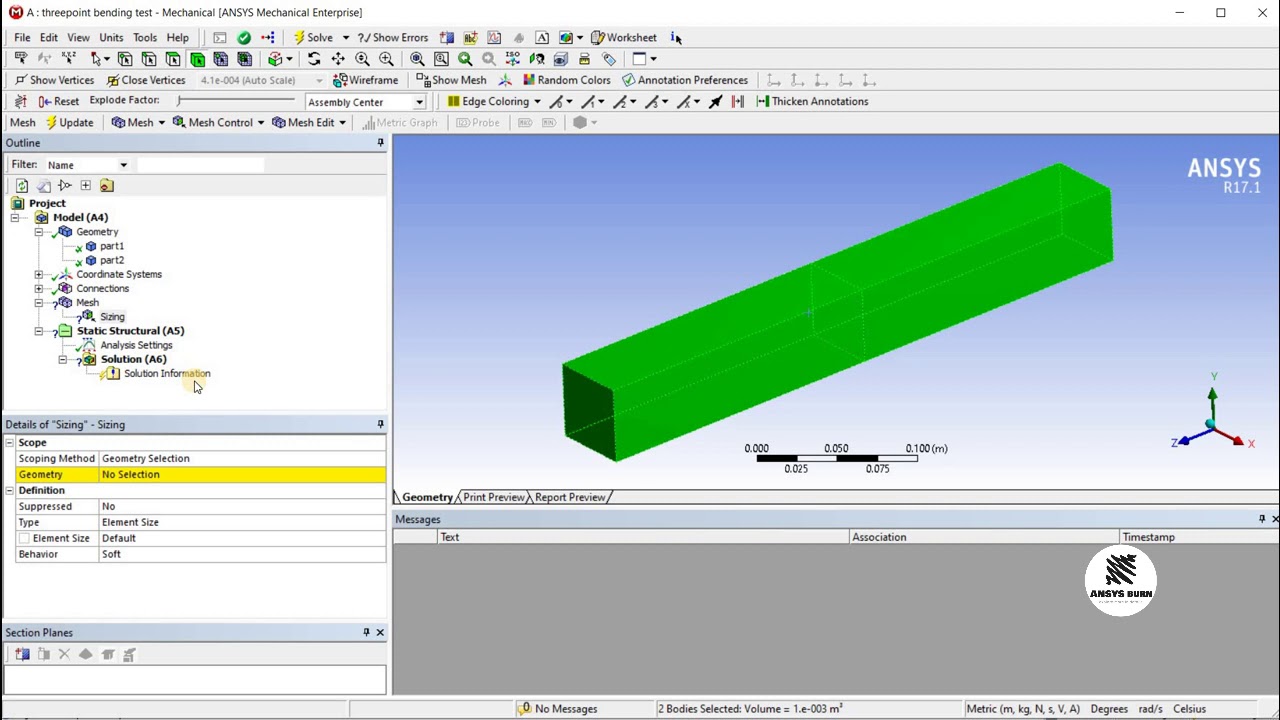
Task: Click the Label direction xyz icon
Action: 68,59
